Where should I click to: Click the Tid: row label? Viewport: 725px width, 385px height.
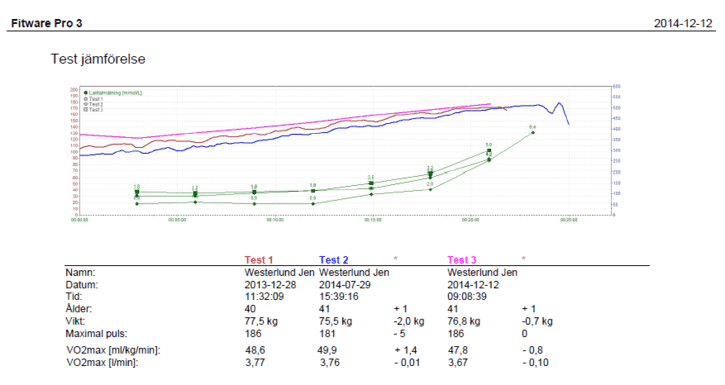point(74,297)
